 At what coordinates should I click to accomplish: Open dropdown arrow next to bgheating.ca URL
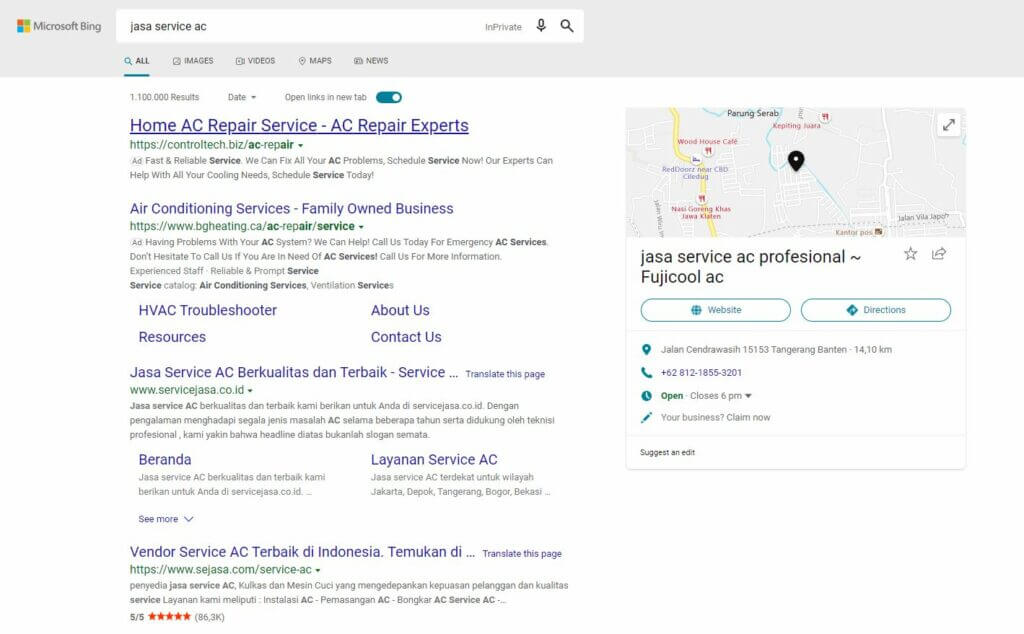(361, 227)
